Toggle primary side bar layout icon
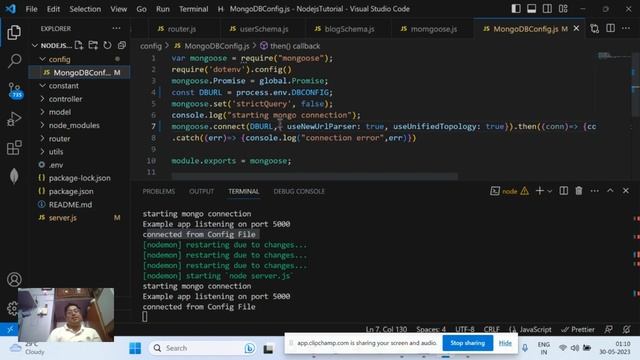The image size is (640, 360). click(516, 9)
